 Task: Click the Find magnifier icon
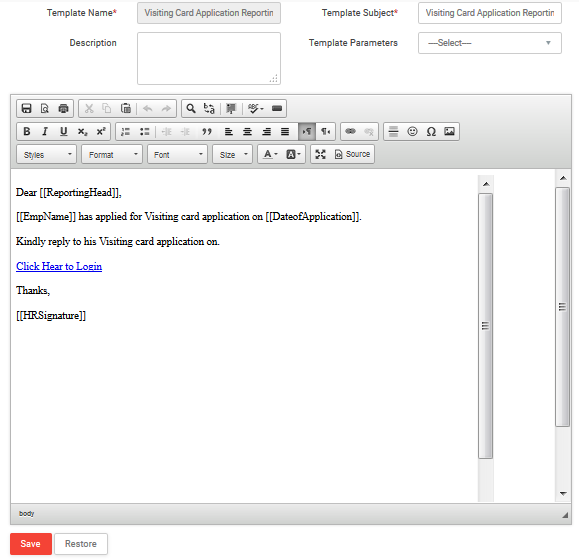tap(191, 109)
